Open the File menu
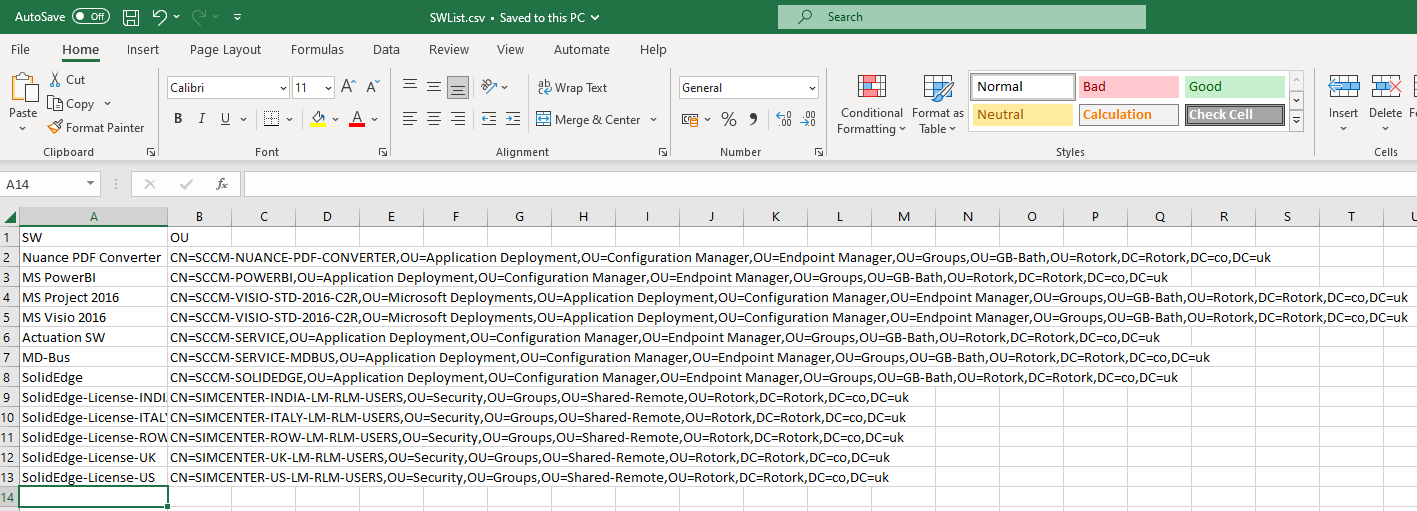 click(20, 49)
